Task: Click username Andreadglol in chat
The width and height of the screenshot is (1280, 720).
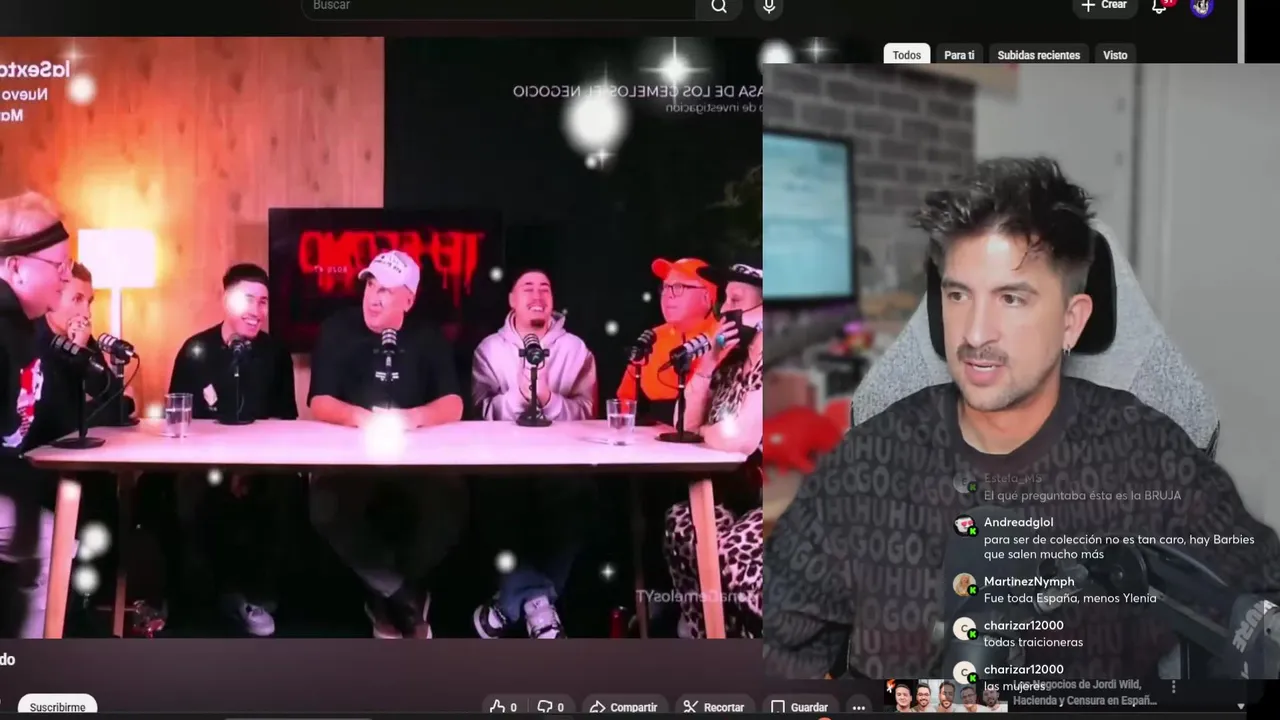Action: (x=1018, y=522)
